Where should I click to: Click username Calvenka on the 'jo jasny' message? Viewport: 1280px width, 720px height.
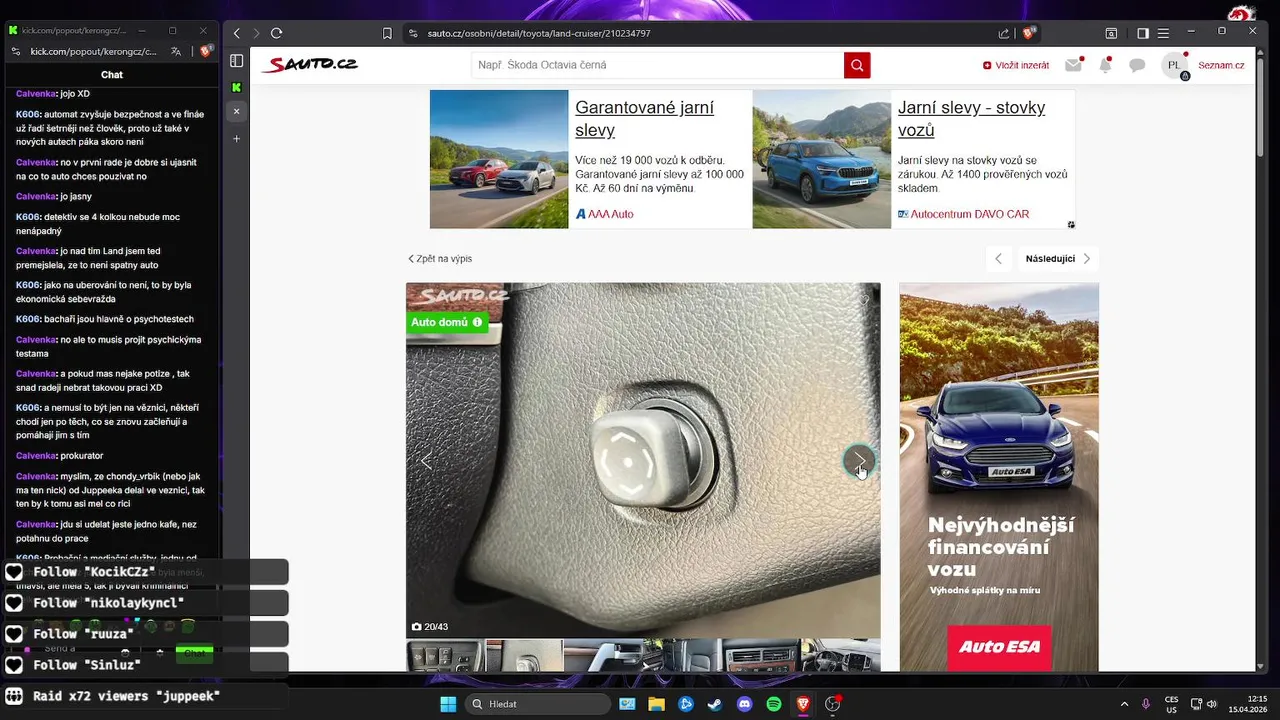[36, 196]
